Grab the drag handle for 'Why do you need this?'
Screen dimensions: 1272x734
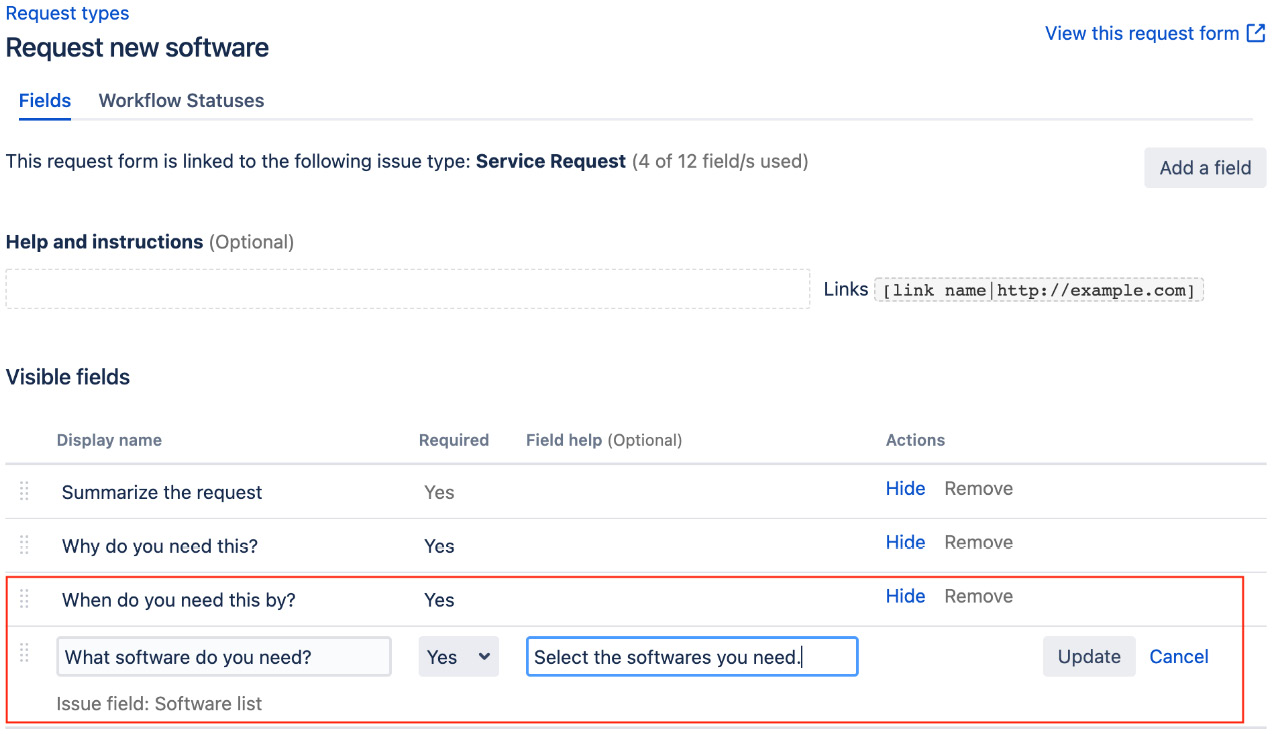[x=25, y=545]
